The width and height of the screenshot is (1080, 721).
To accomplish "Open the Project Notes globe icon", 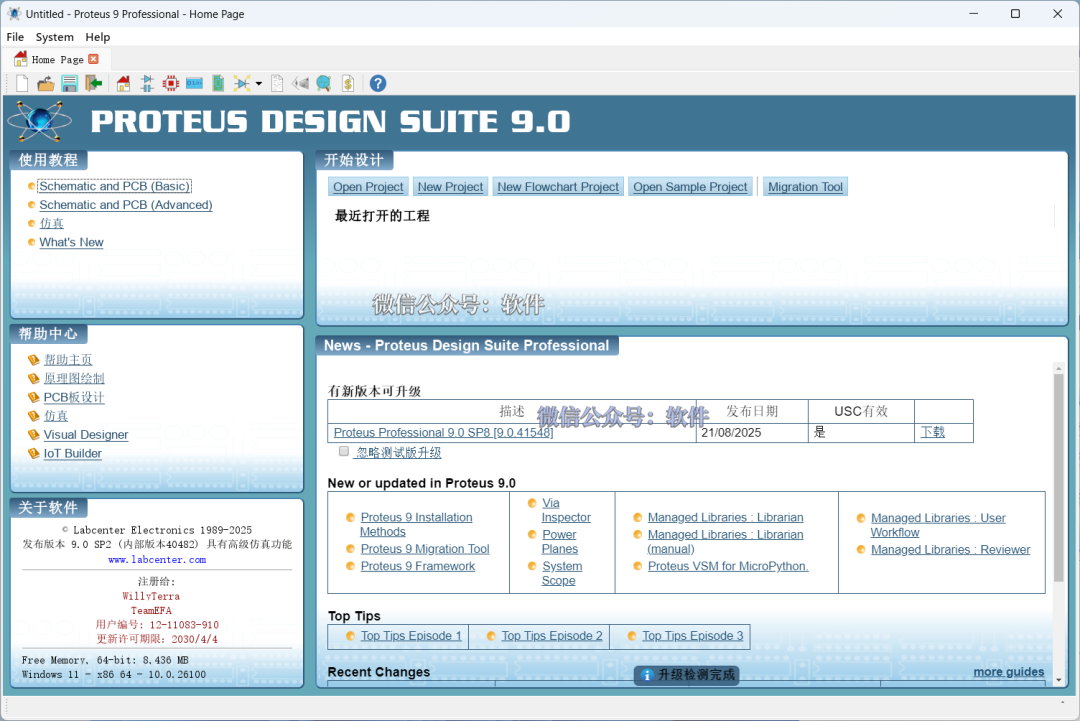I will [x=324, y=83].
